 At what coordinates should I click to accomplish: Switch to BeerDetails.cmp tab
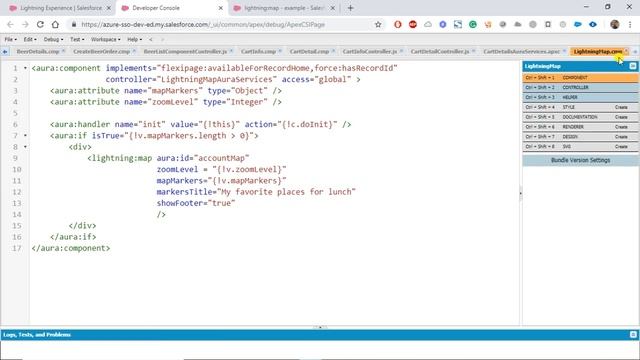(38, 51)
